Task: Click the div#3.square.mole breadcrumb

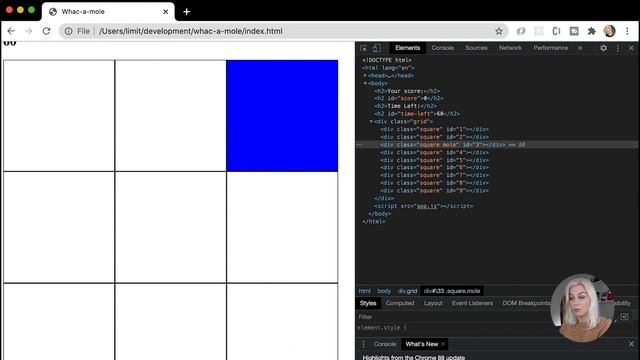Action: [x=452, y=291]
